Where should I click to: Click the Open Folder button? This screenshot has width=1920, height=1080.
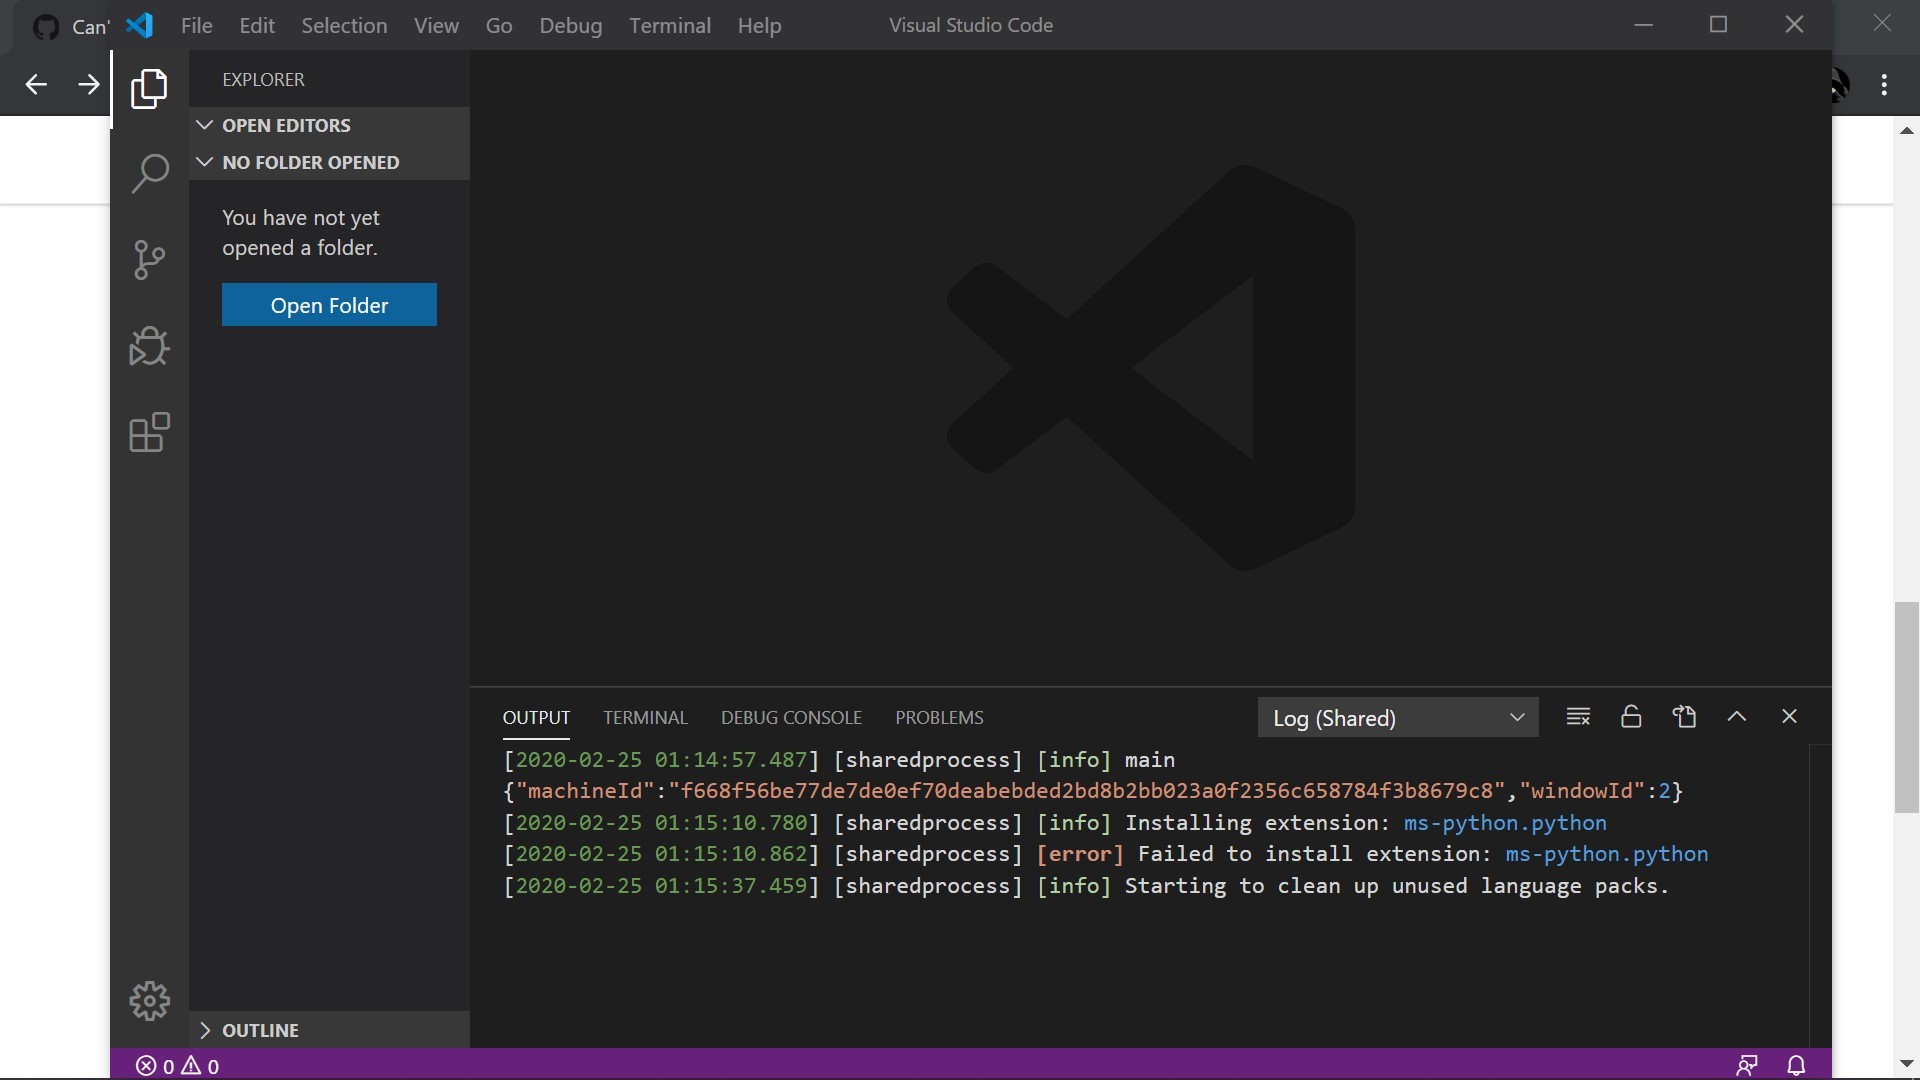click(329, 305)
